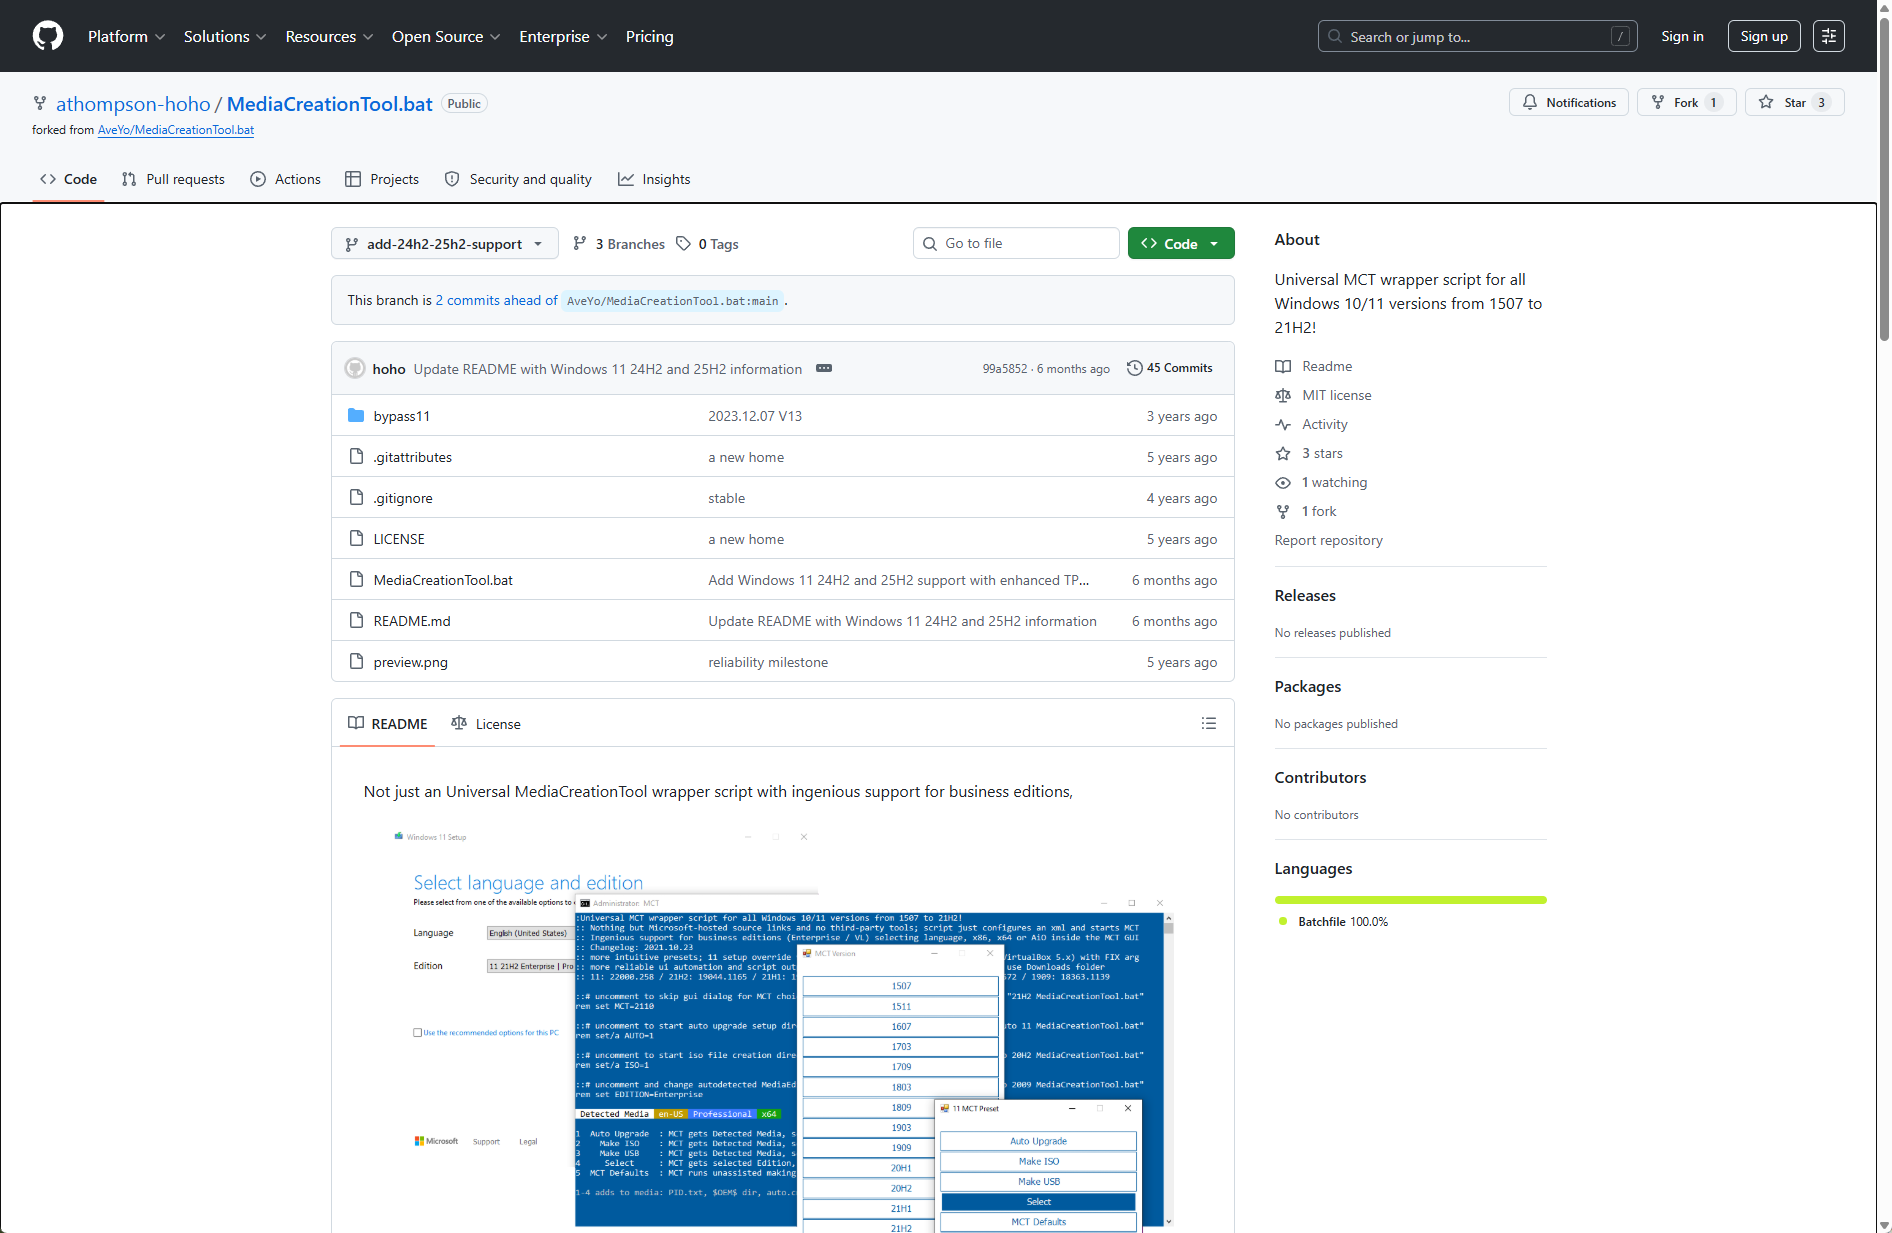
Task: Expand the Enterprise menu
Action: coord(563,36)
